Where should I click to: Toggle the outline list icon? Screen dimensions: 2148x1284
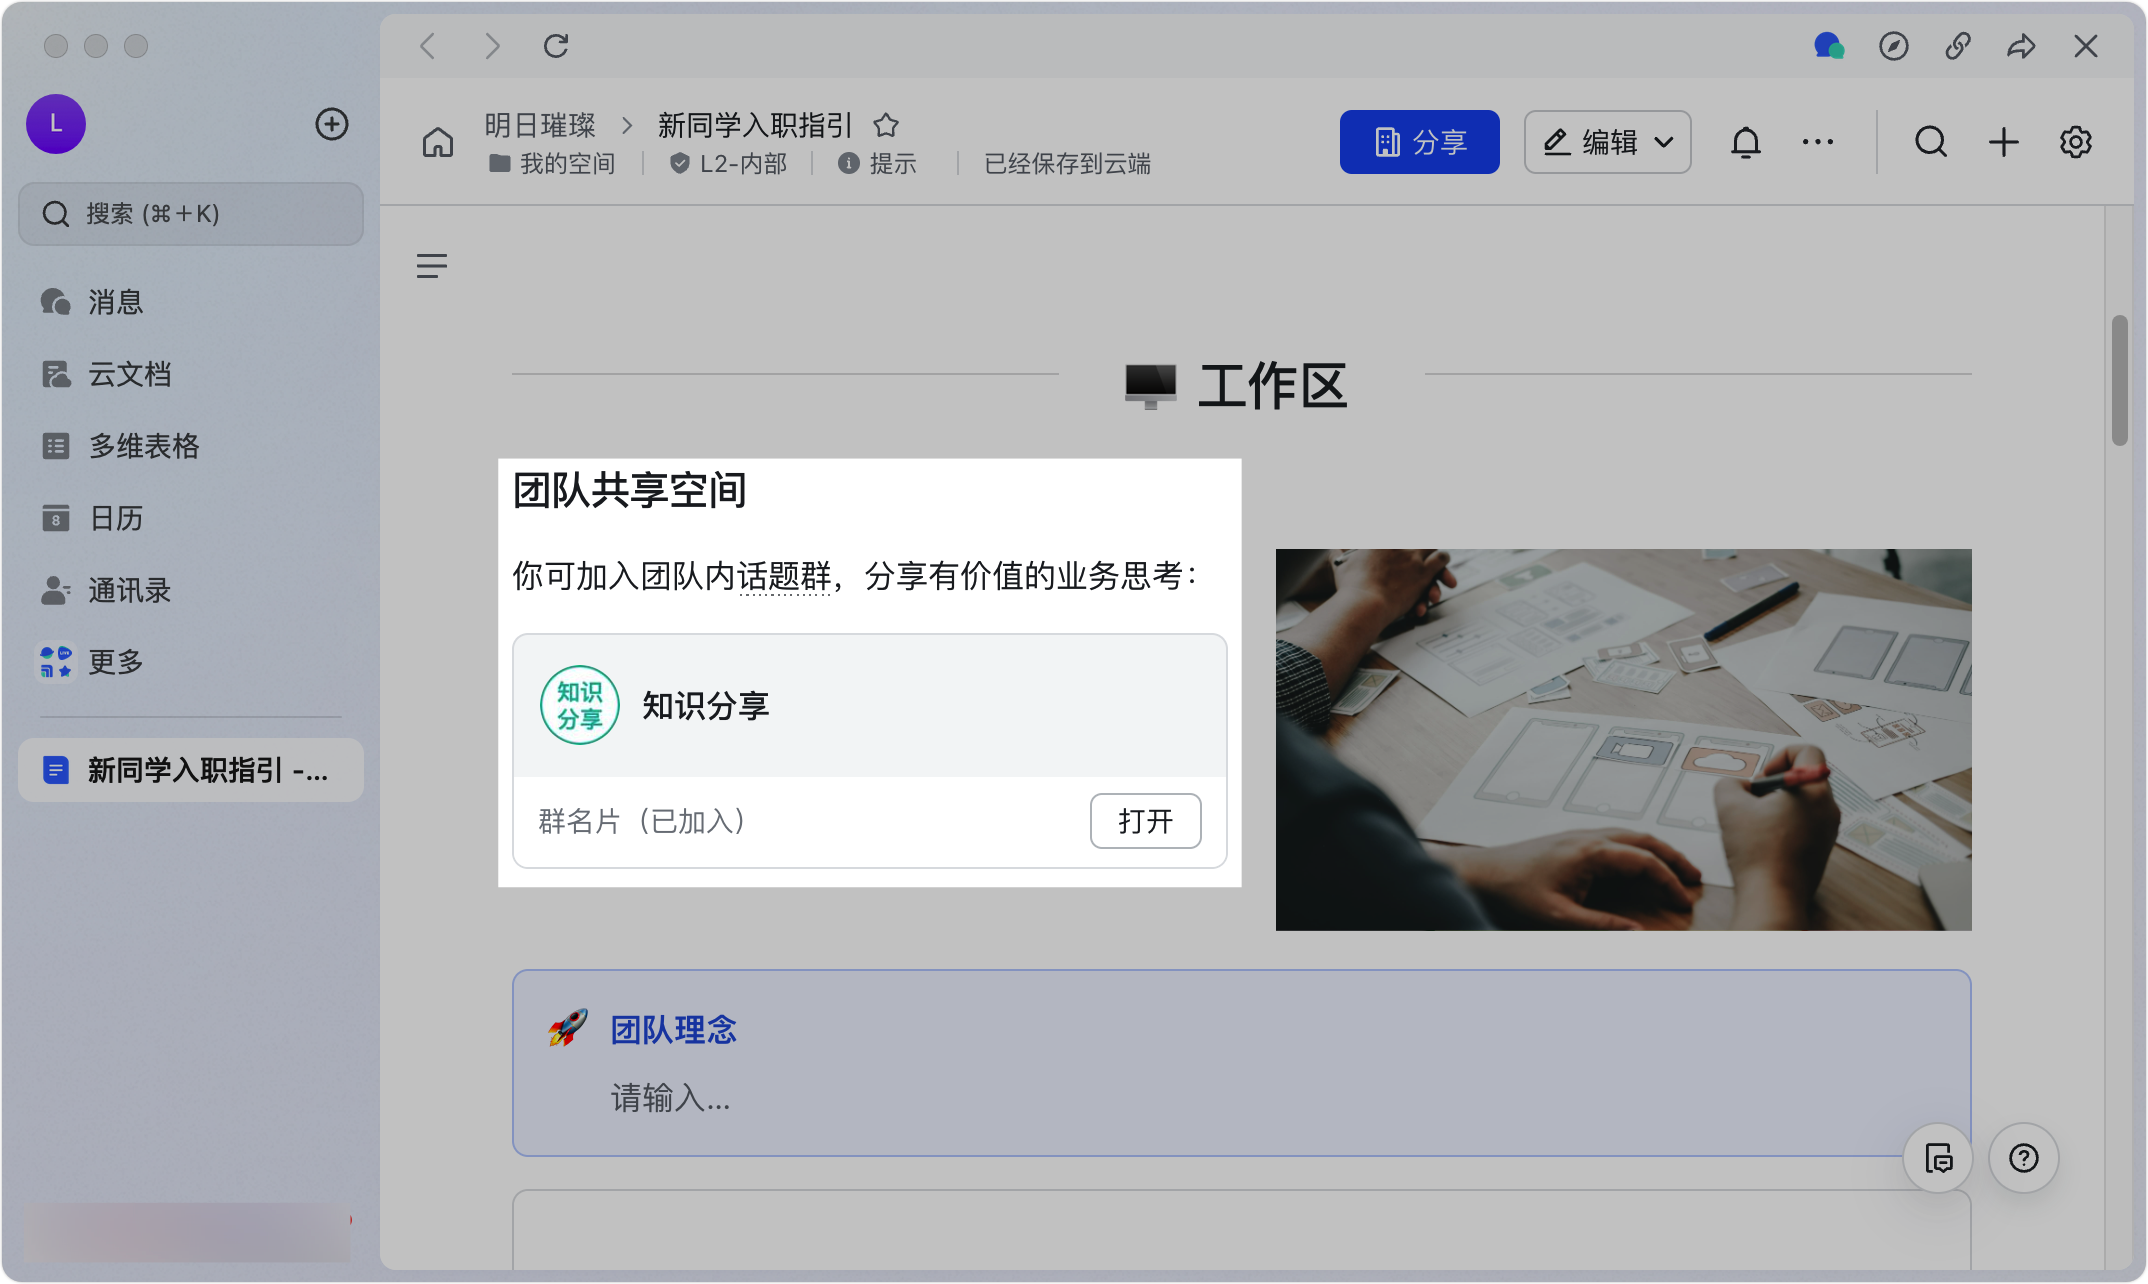[432, 266]
